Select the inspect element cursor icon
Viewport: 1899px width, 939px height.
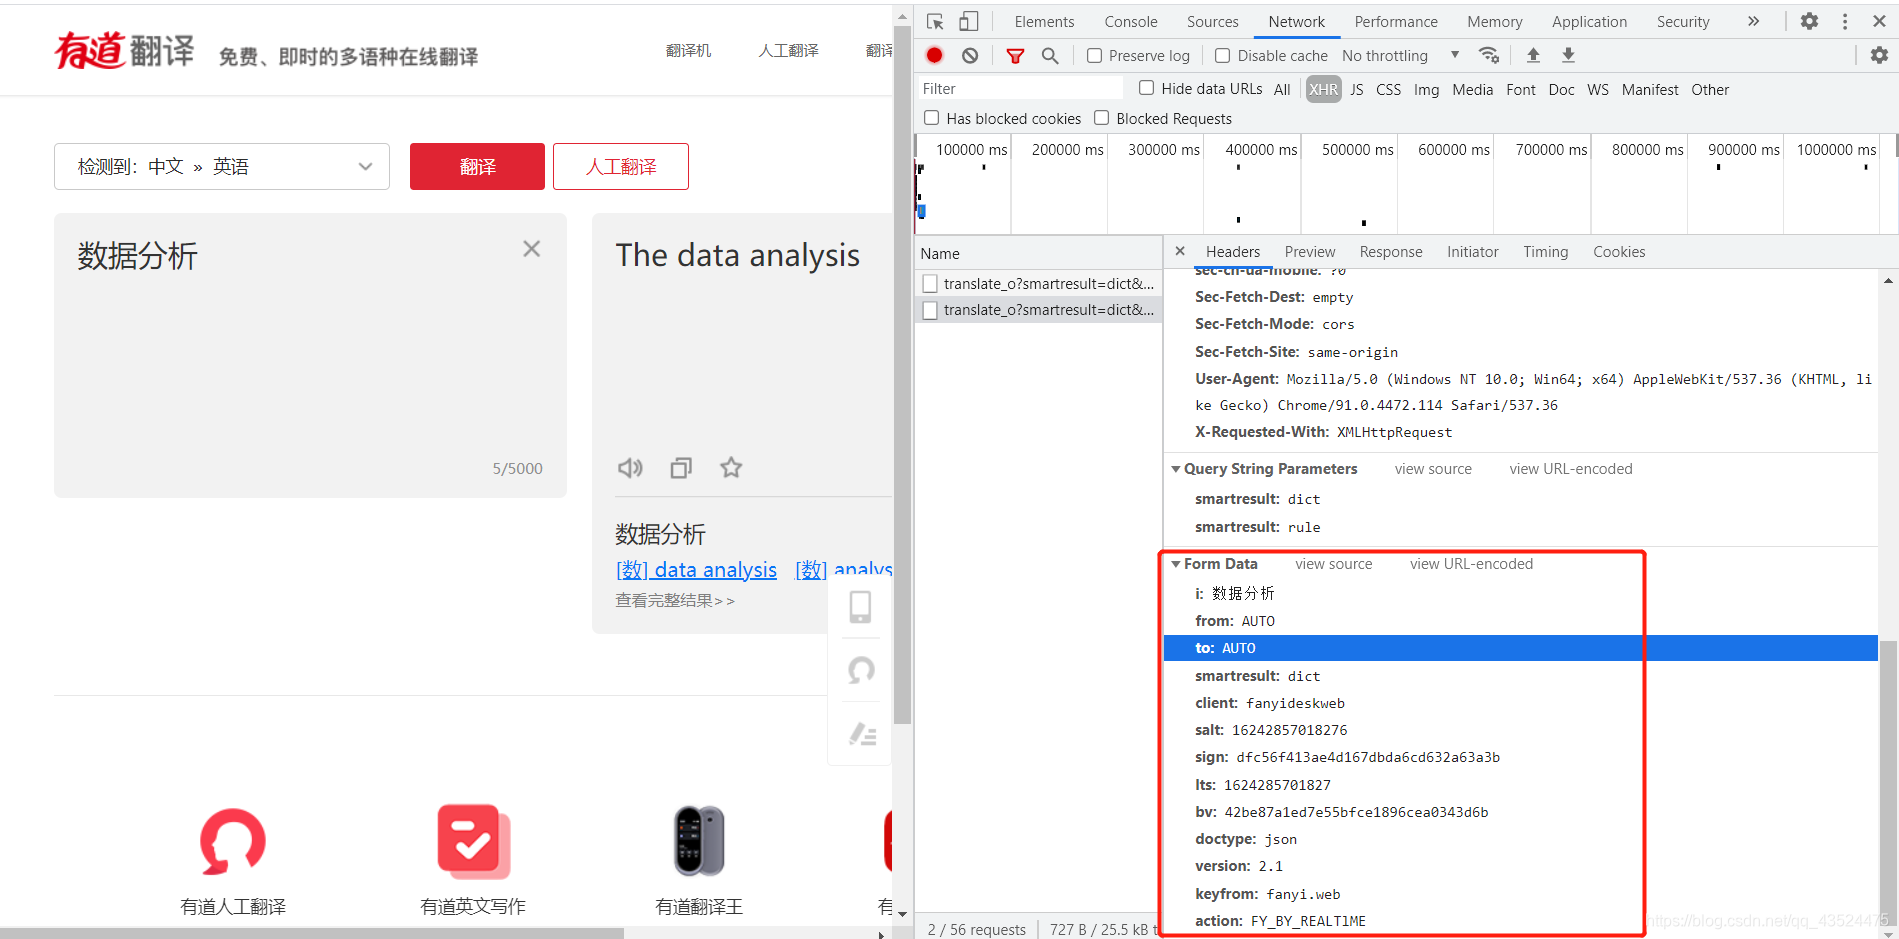(935, 21)
